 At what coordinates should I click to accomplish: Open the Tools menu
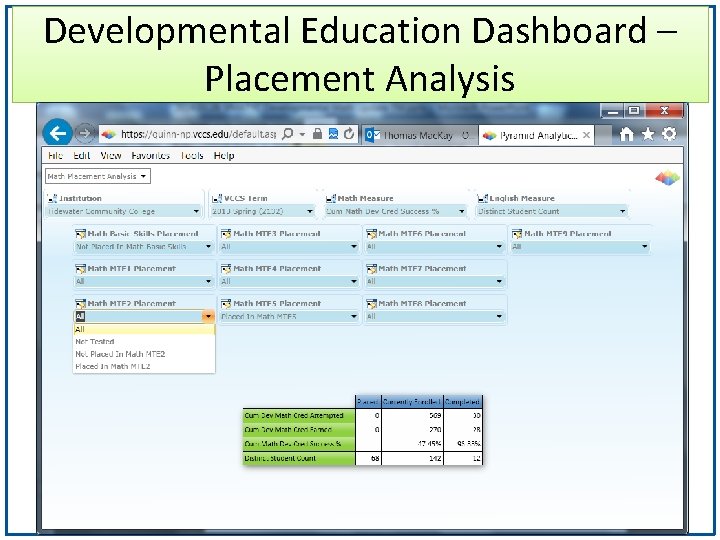point(191,156)
